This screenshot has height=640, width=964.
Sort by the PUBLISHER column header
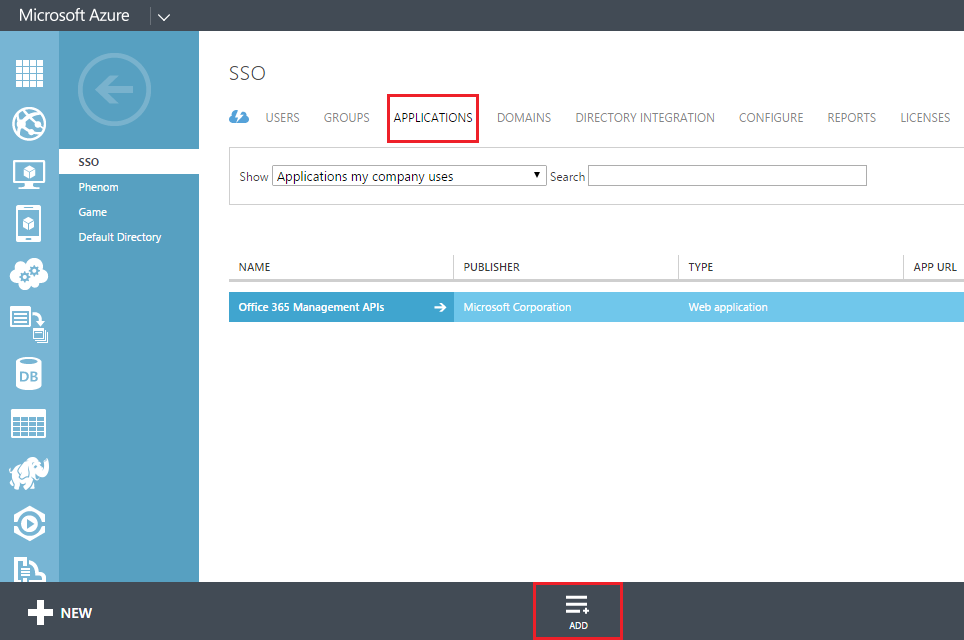click(491, 267)
